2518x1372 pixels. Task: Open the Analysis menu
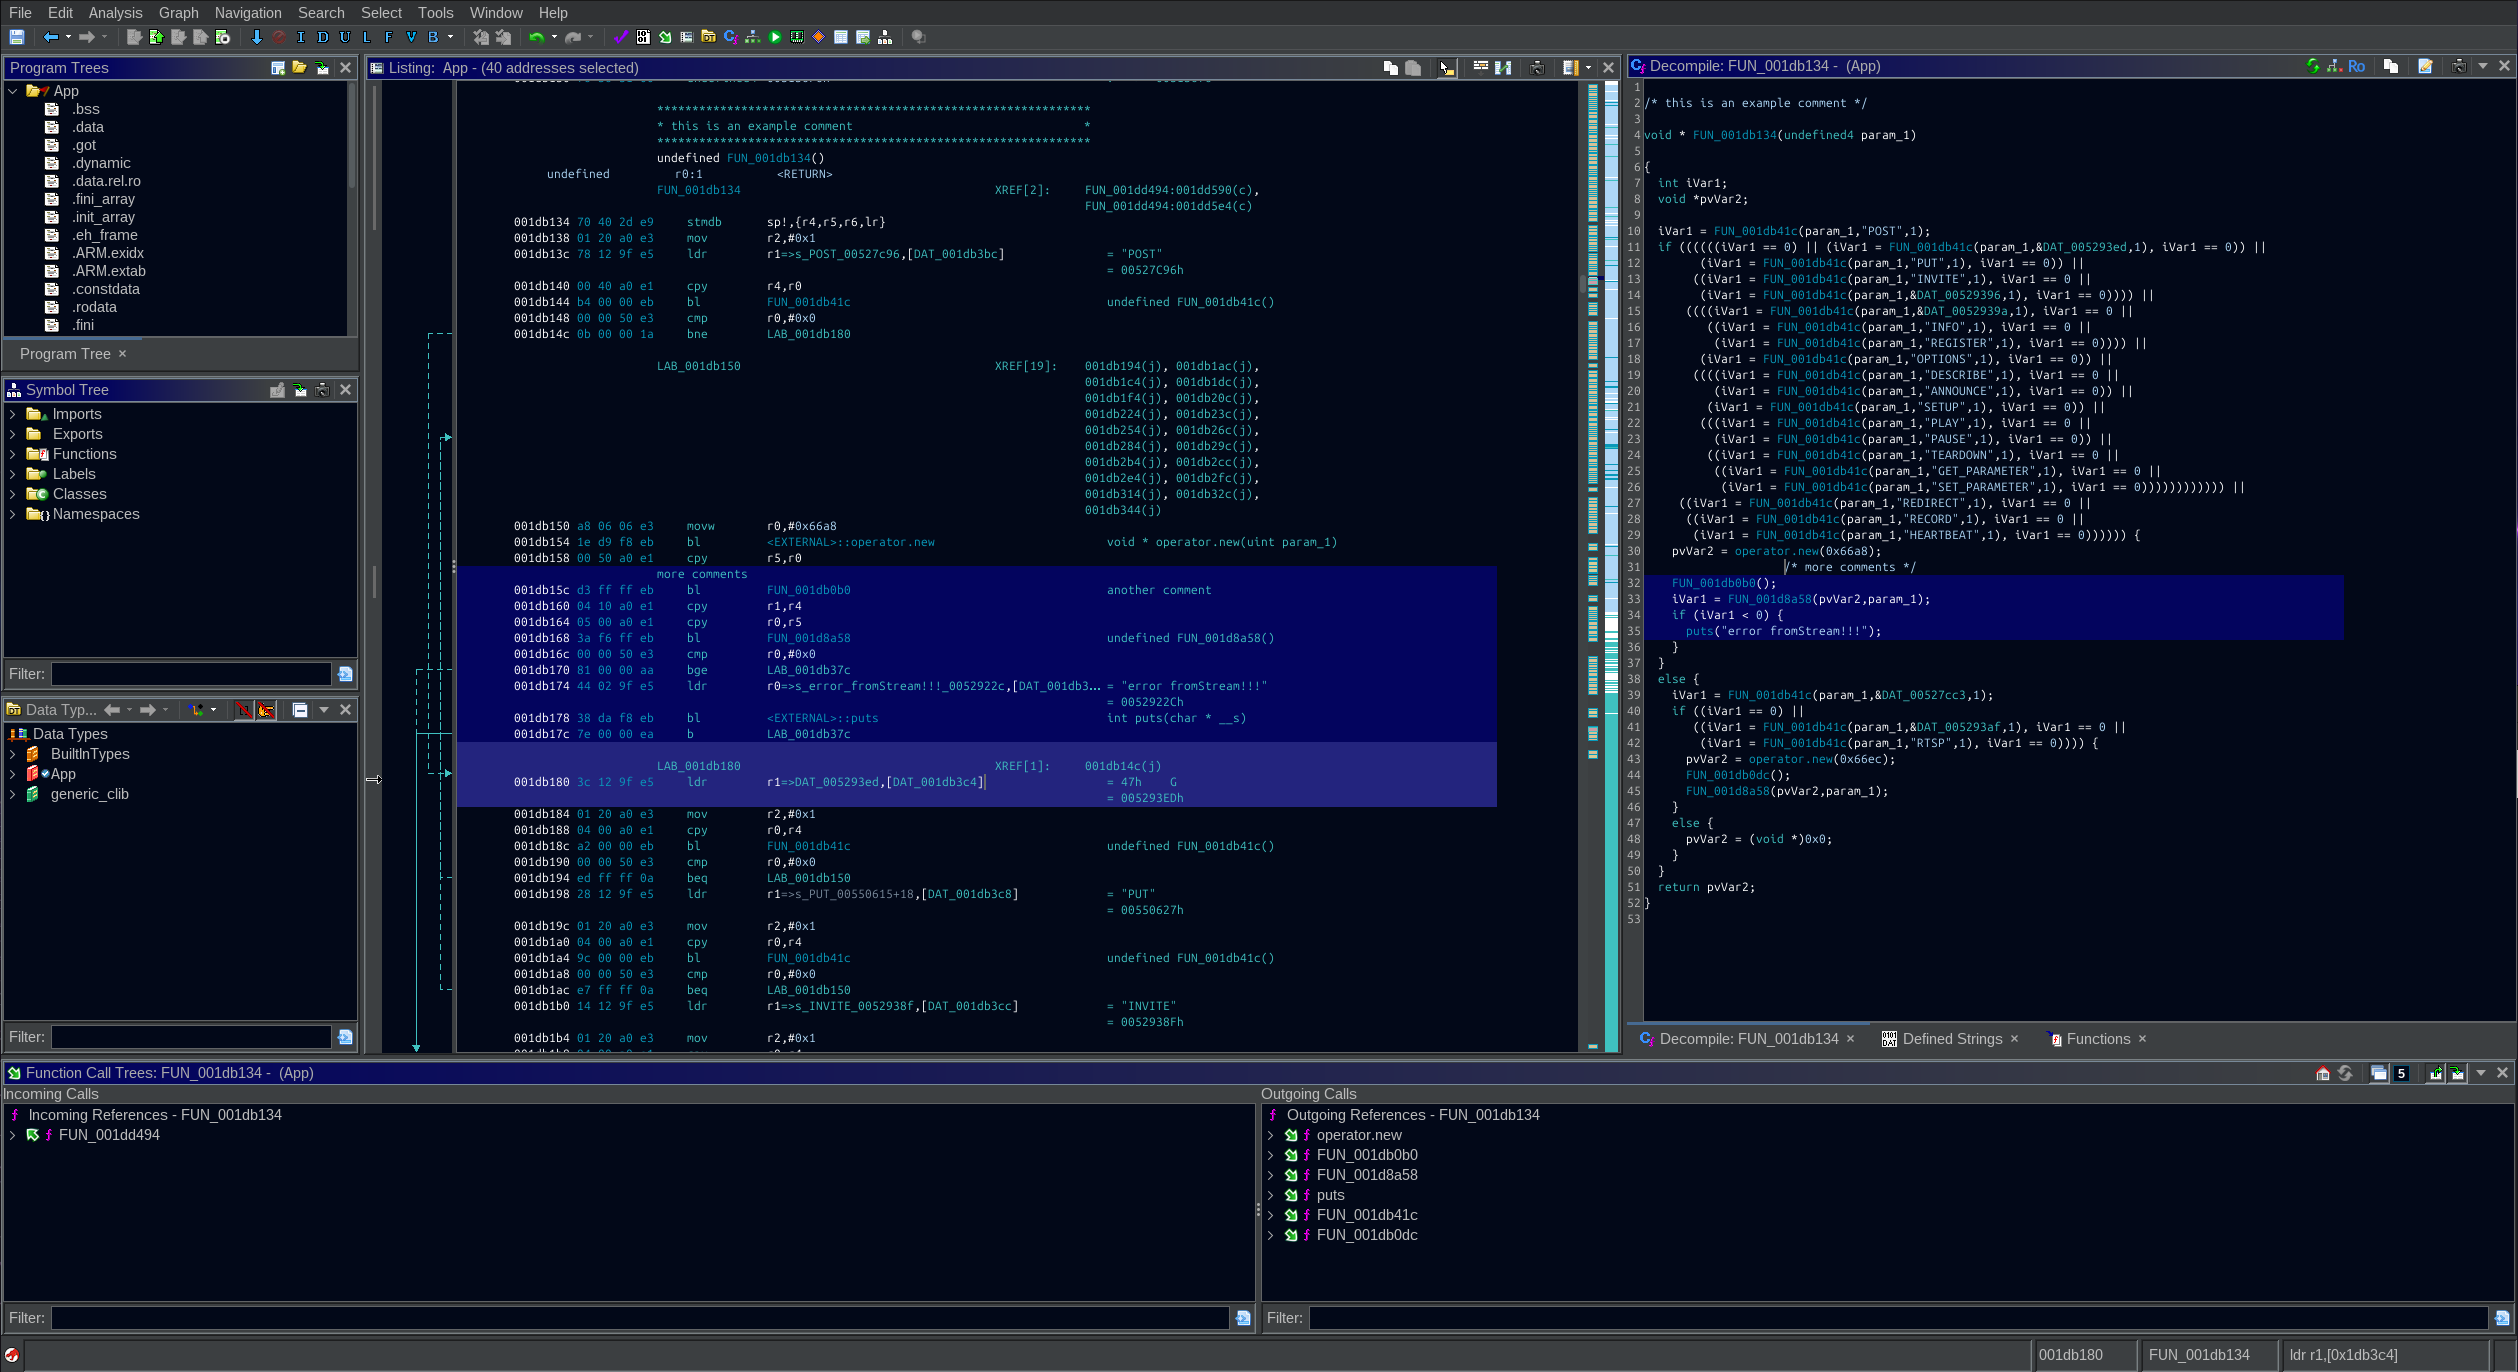[115, 13]
